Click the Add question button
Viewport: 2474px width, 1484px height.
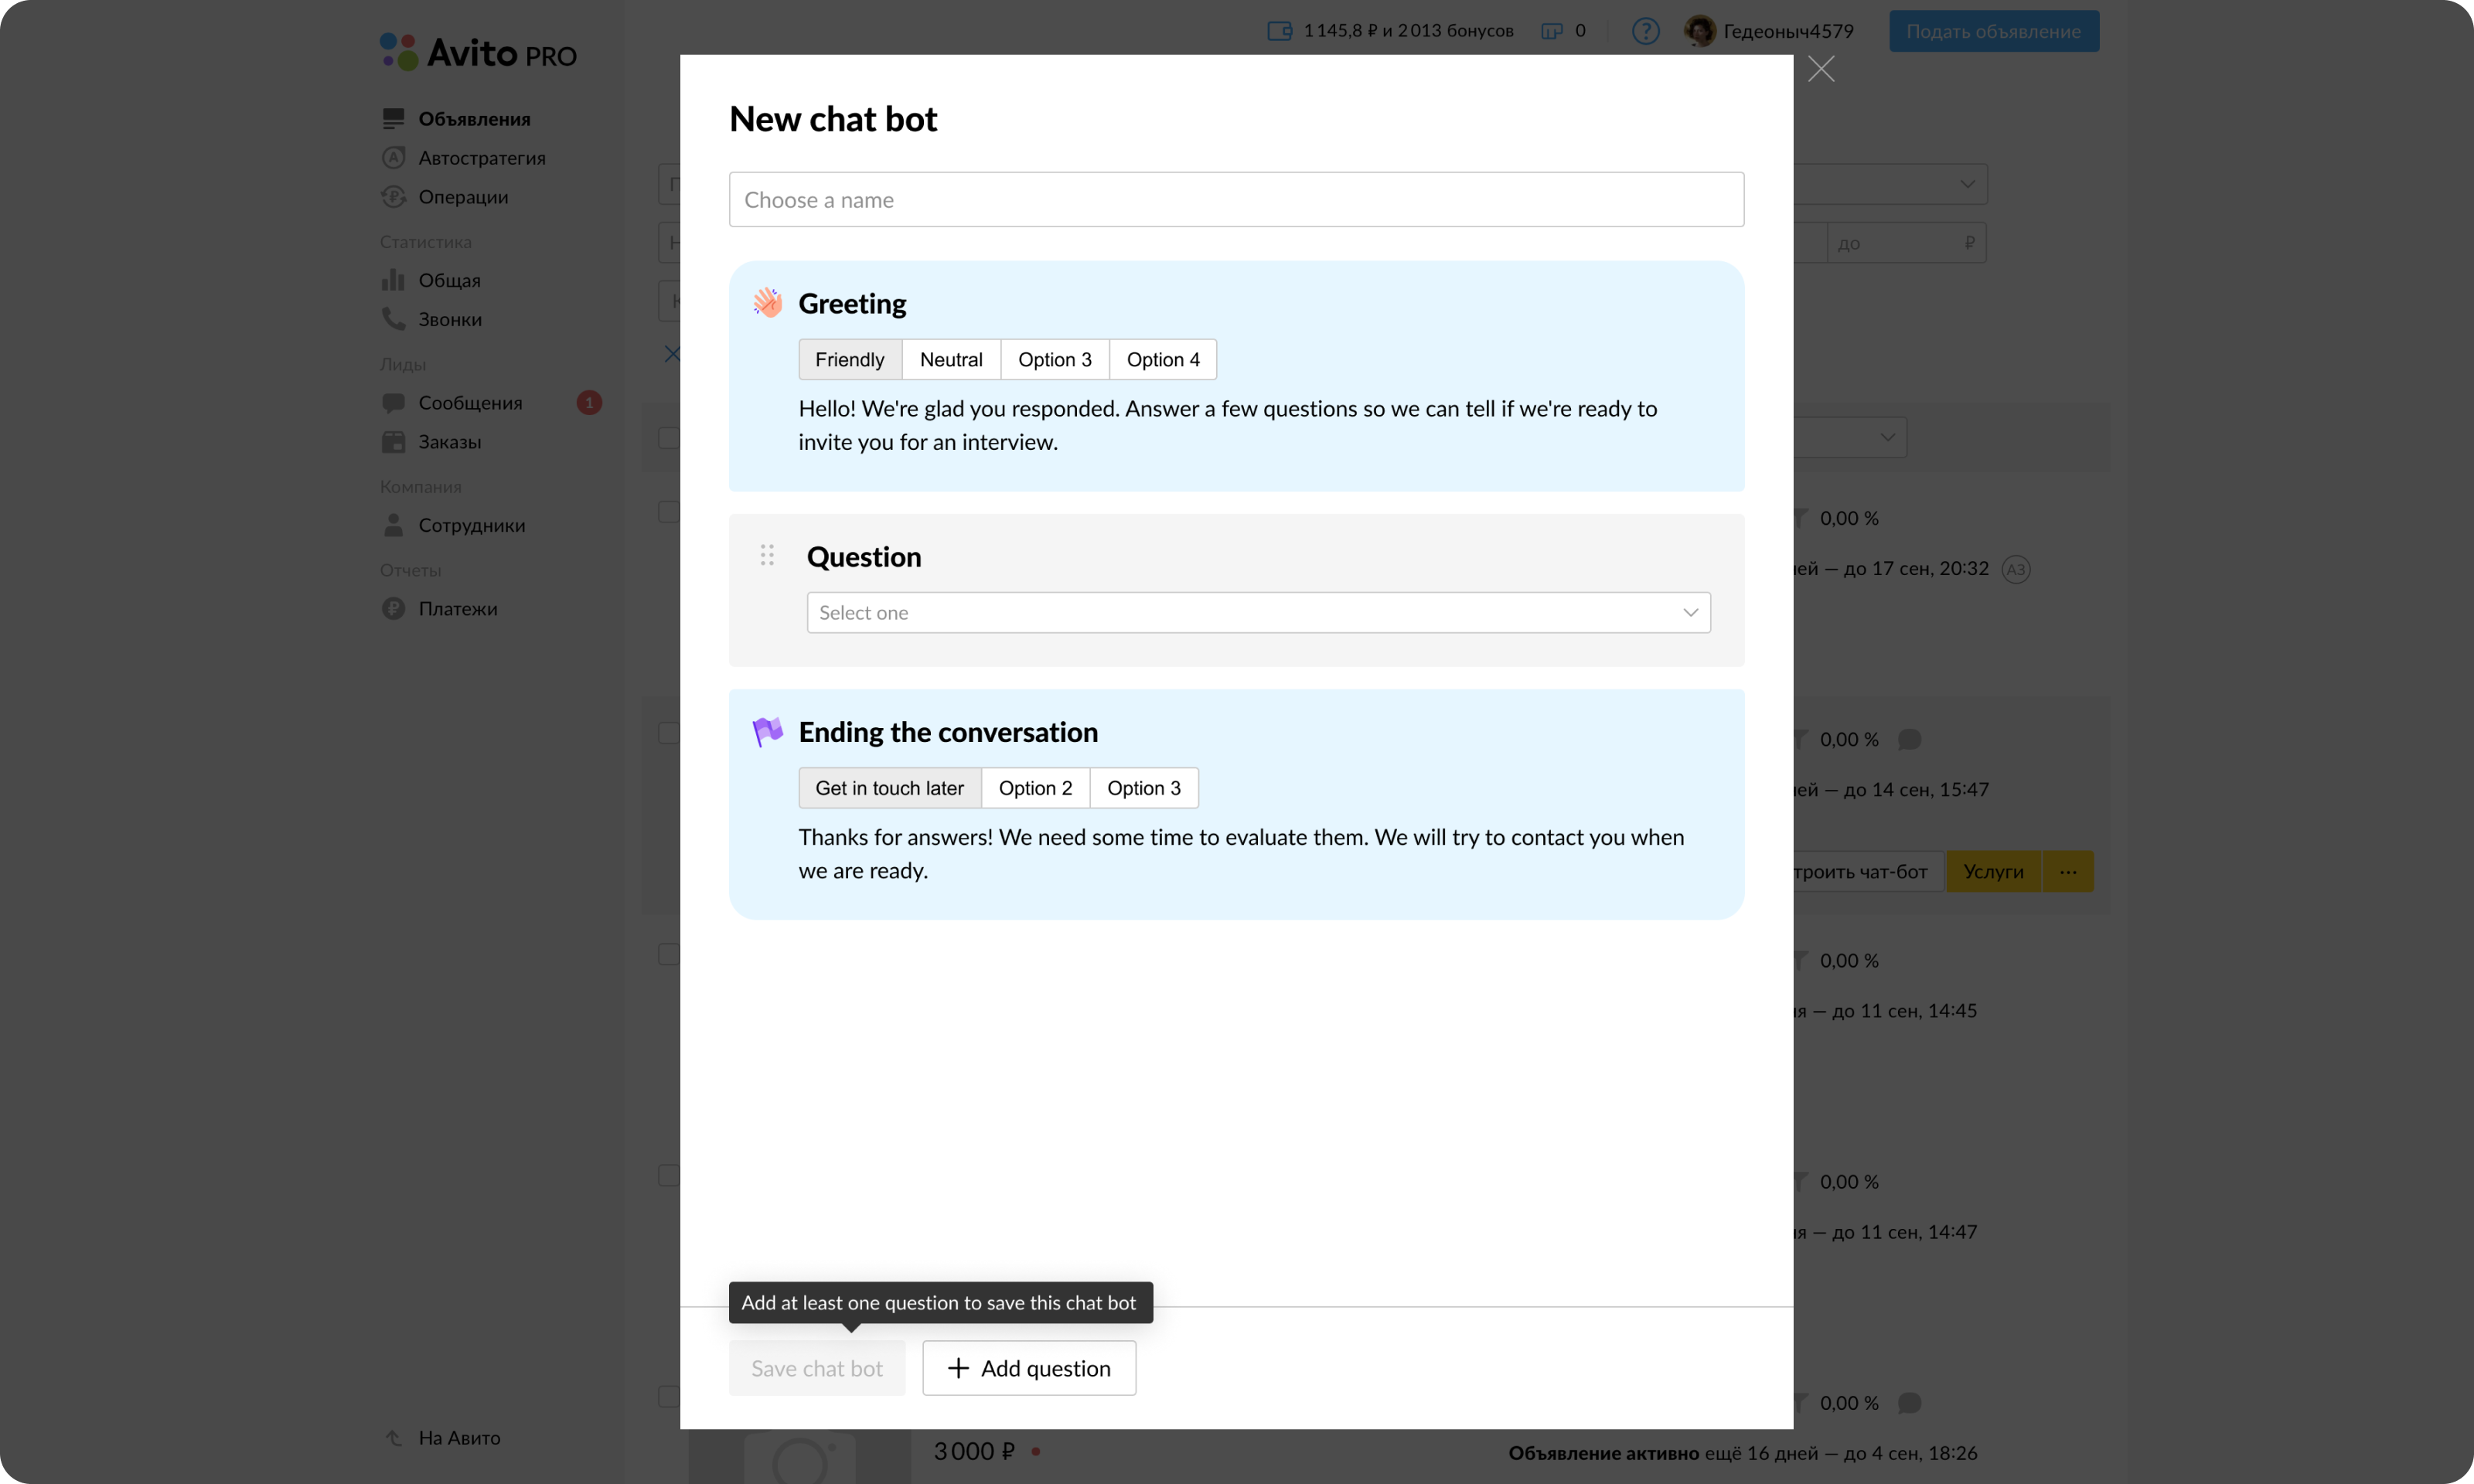(1029, 1368)
